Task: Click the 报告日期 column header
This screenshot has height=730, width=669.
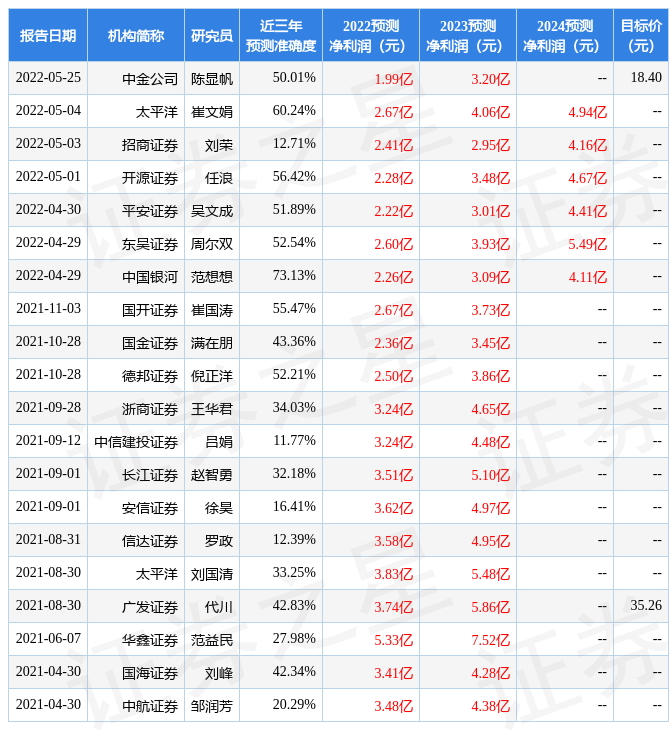Action: 48,35
